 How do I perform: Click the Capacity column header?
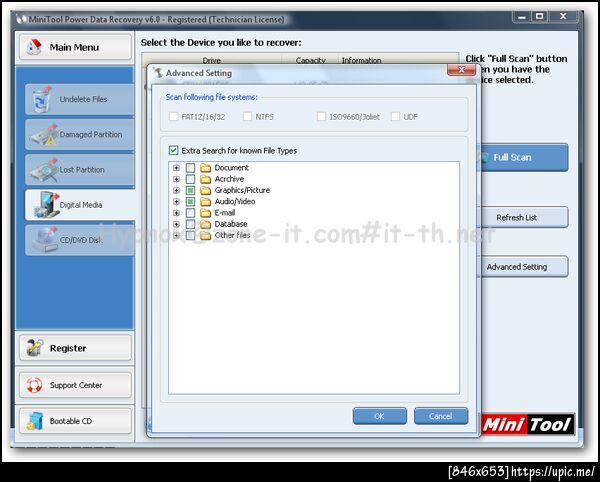[310, 60]
